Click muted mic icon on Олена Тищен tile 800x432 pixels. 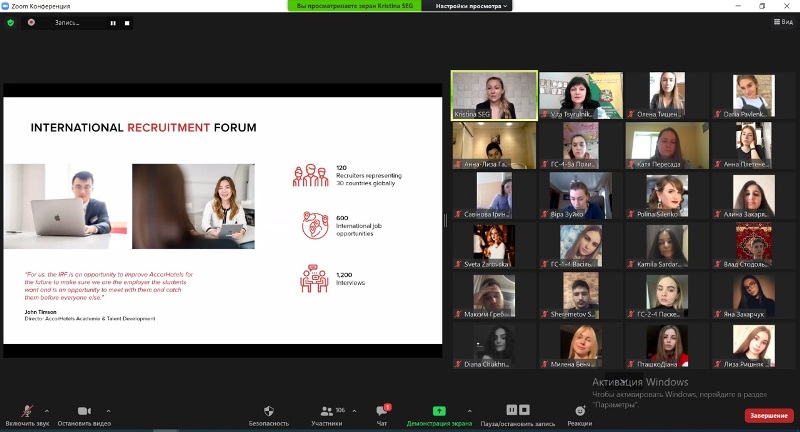tap(631, 114)
